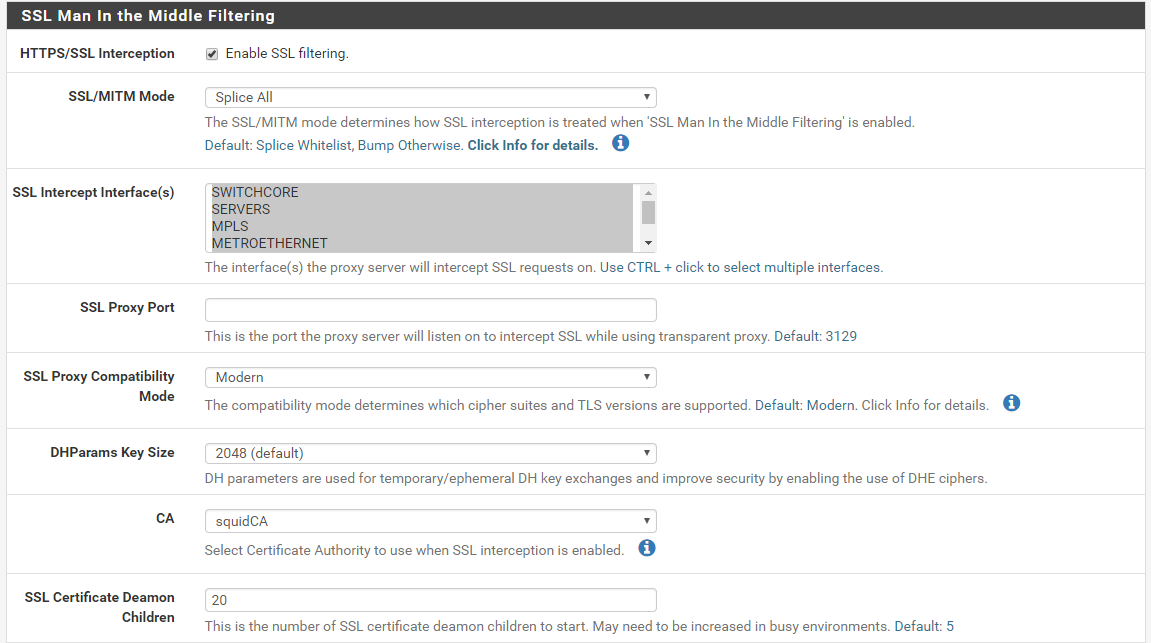Choose MPLS in SSL Intercept Interfaces

(230, 226)
